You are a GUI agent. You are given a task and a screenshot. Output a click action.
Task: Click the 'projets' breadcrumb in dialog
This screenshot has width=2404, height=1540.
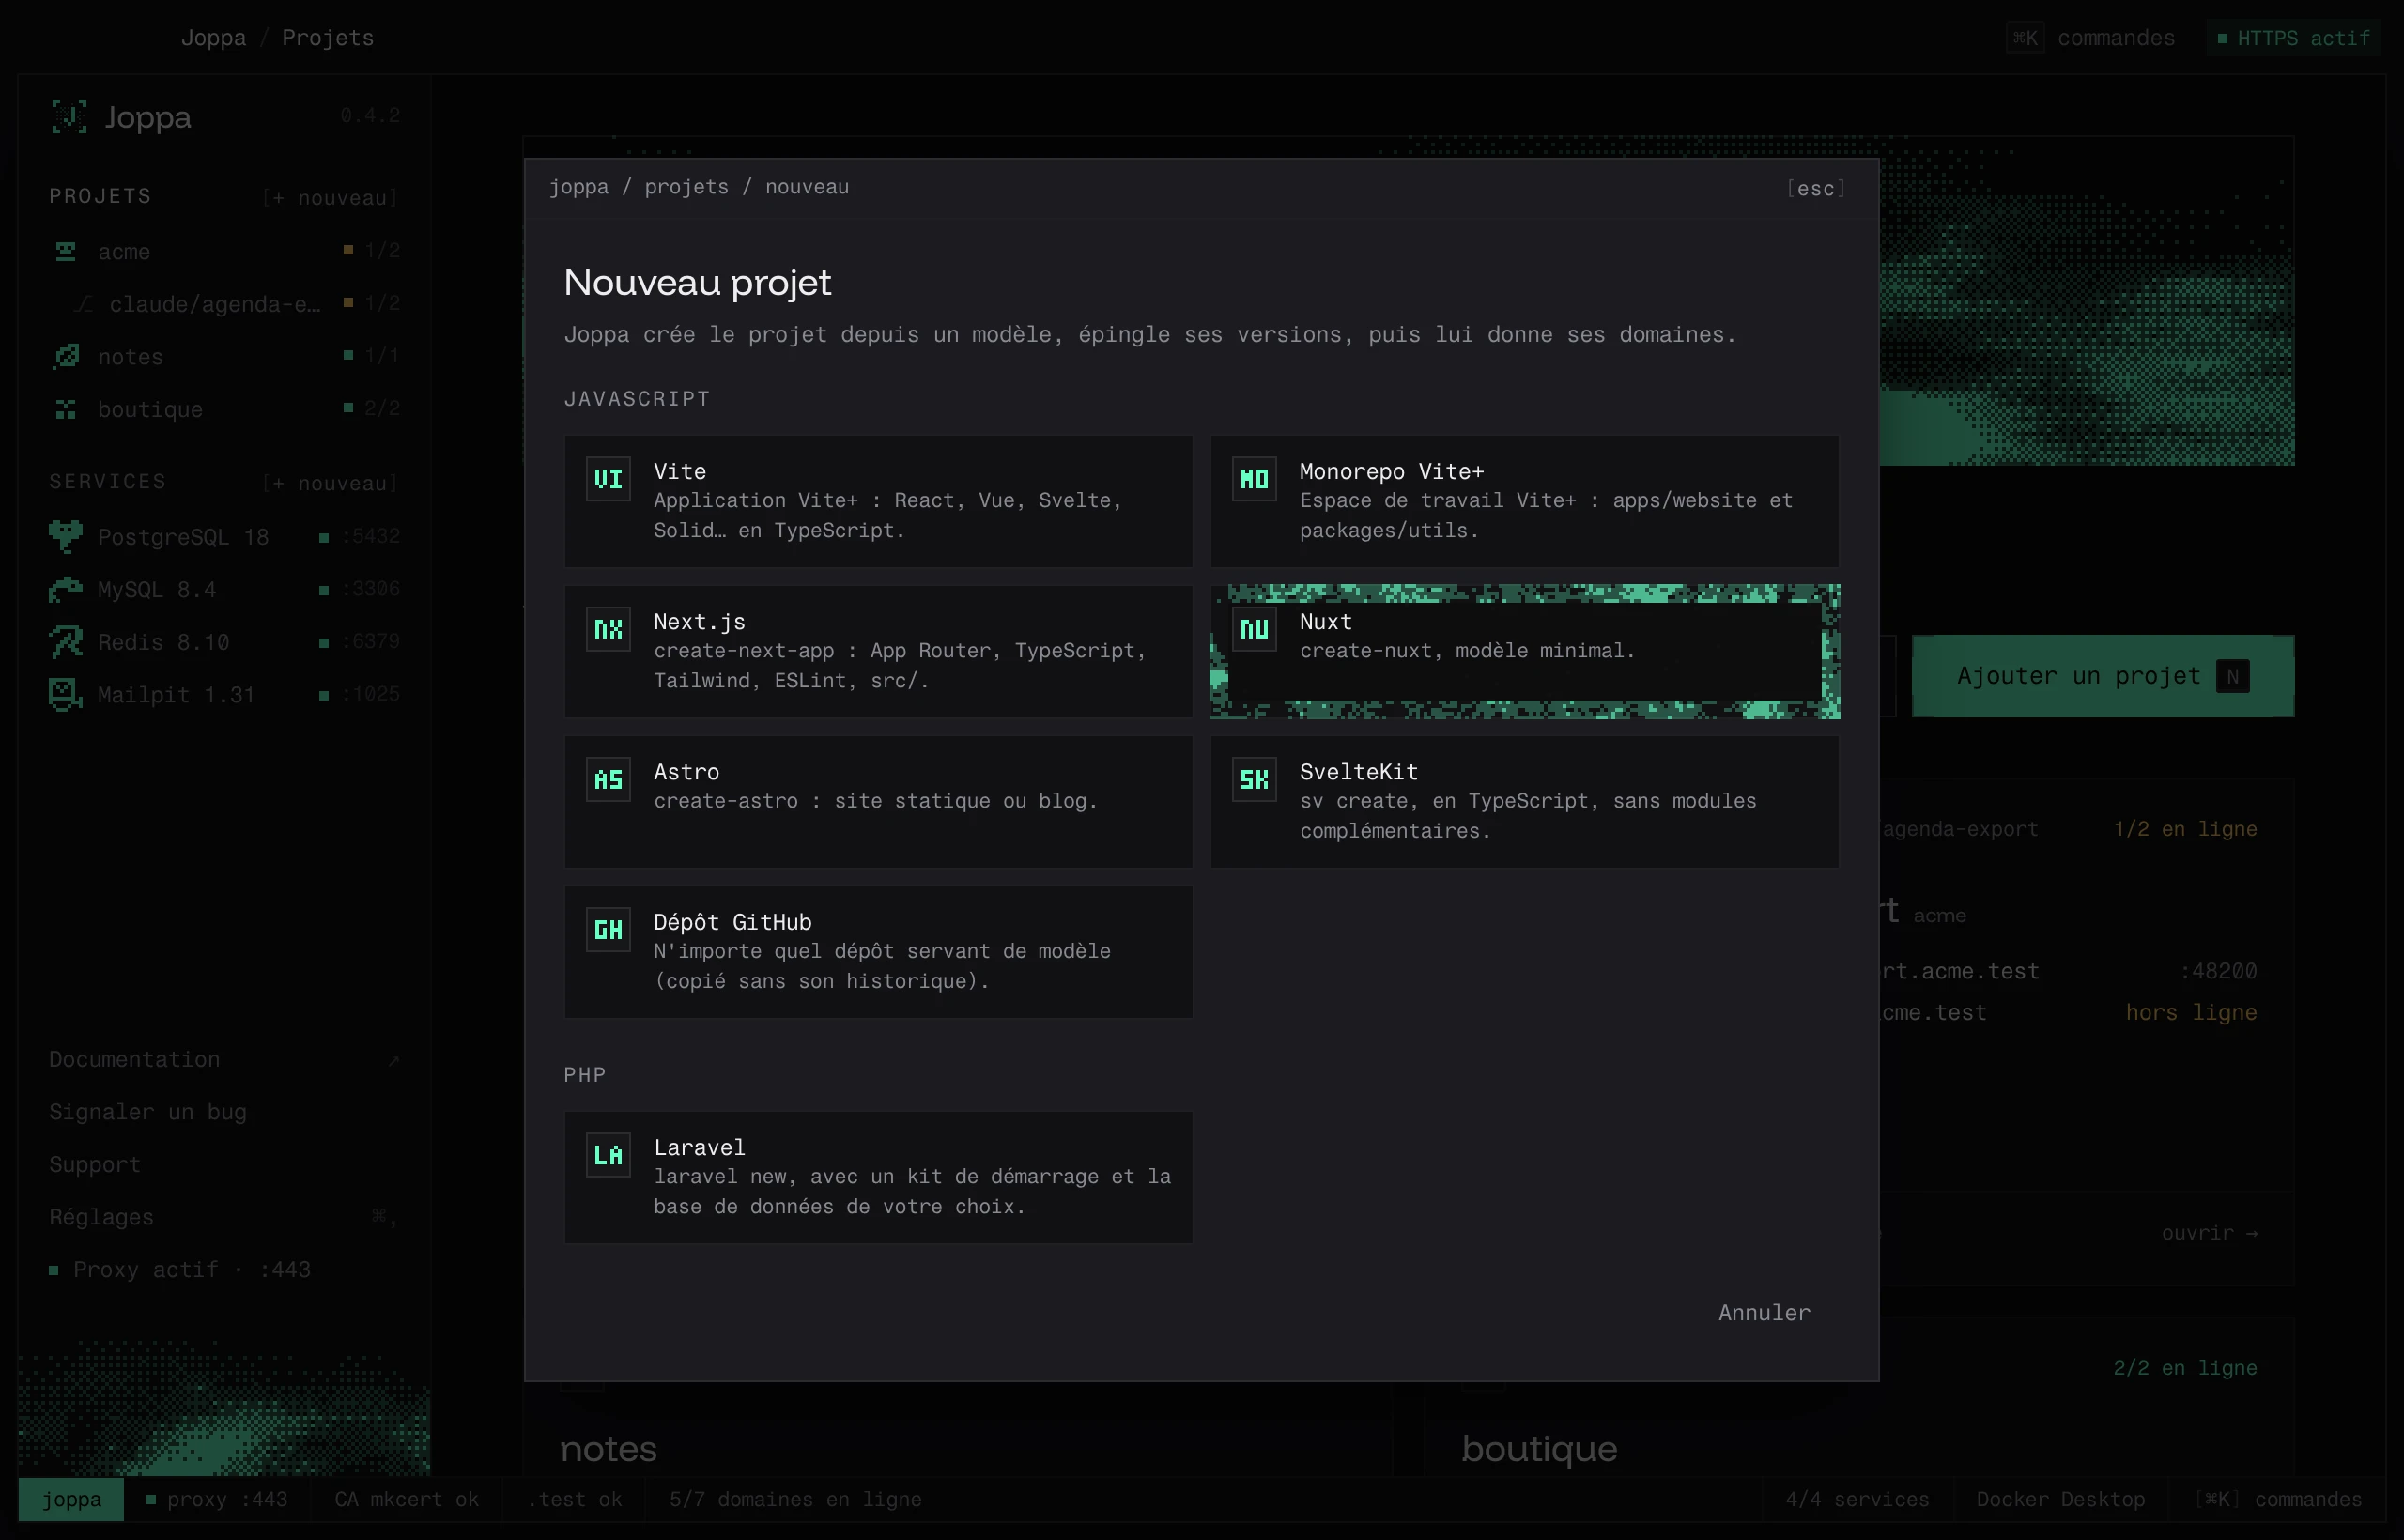[x=686, y=187]
